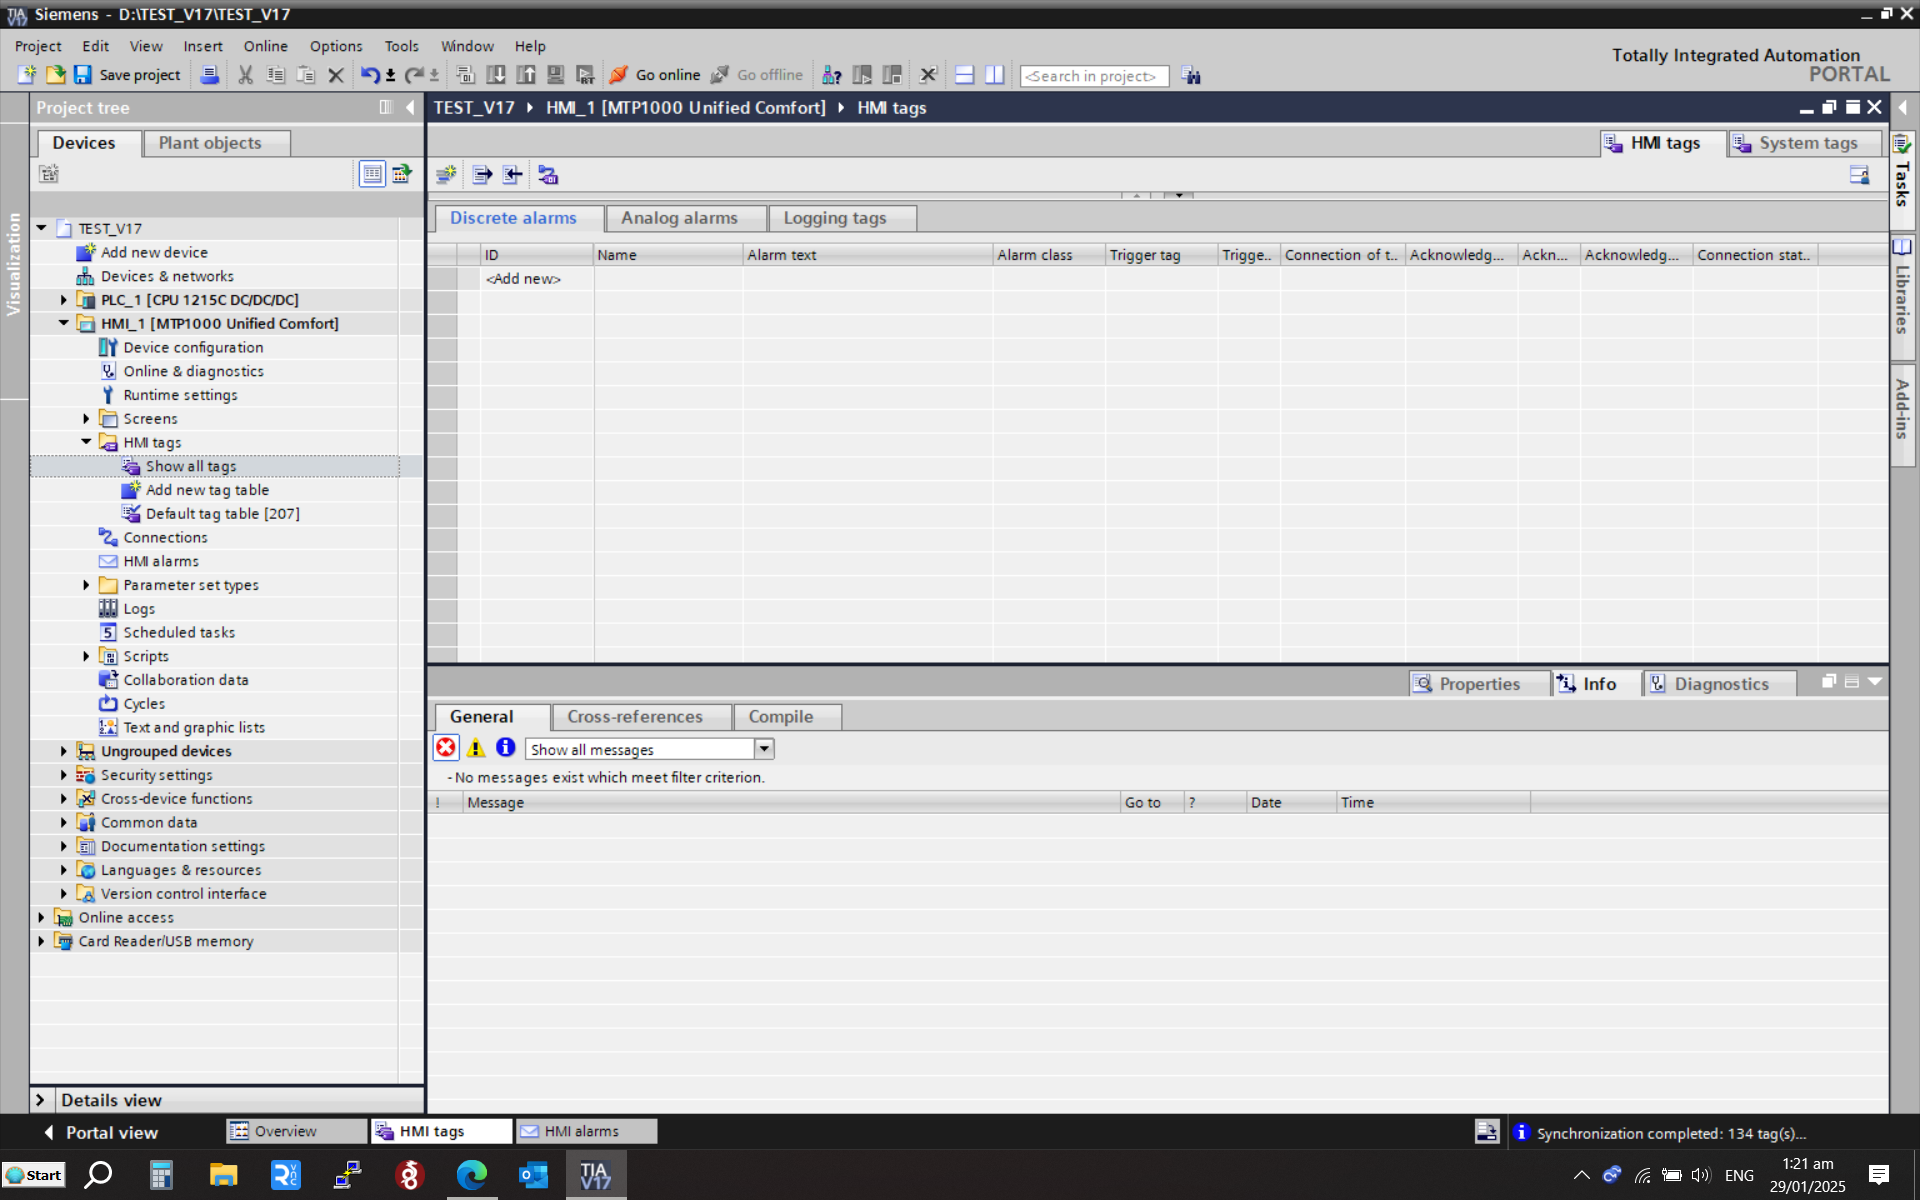The width and height of the screenshot is (1920, 1200).
Task: Click the synchronize tags icon in the HMI tags toolbar
Action: (x=547, y=175)
